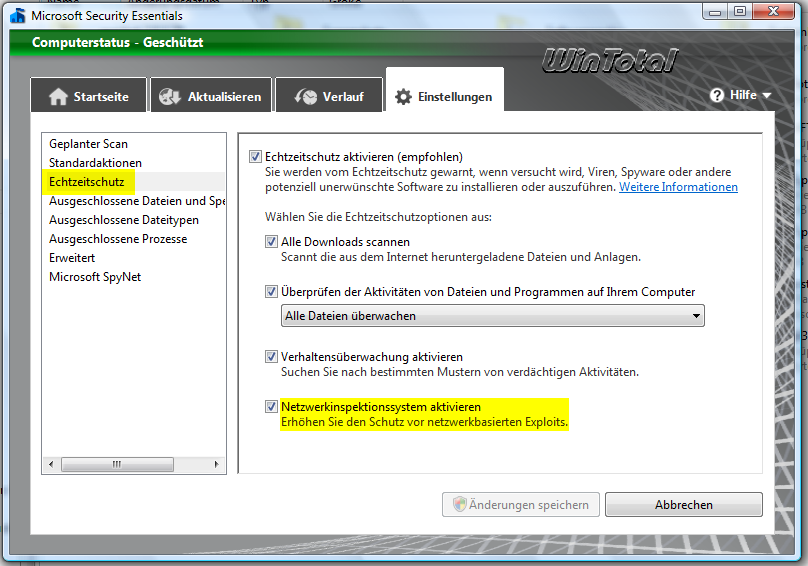Click the Microsoft Security Essentials title bar icon

(x=18, y=16)
